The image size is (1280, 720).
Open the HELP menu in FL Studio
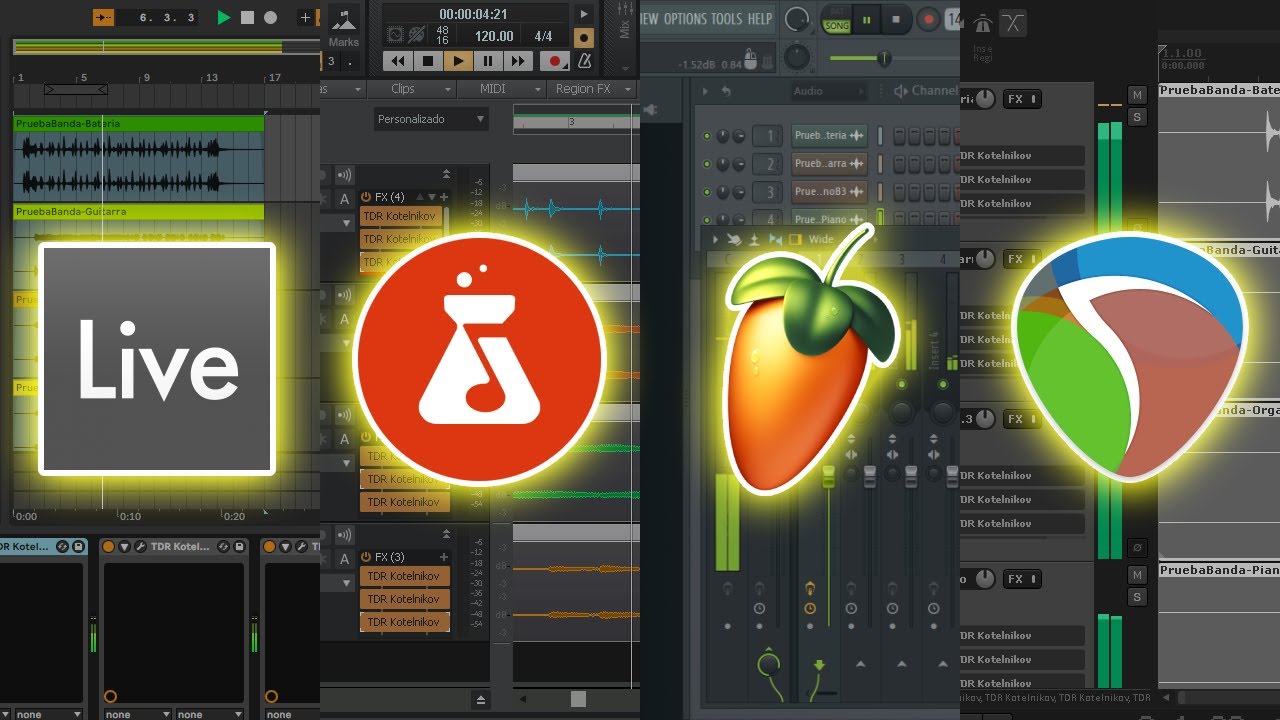click(x=760, y=19)
